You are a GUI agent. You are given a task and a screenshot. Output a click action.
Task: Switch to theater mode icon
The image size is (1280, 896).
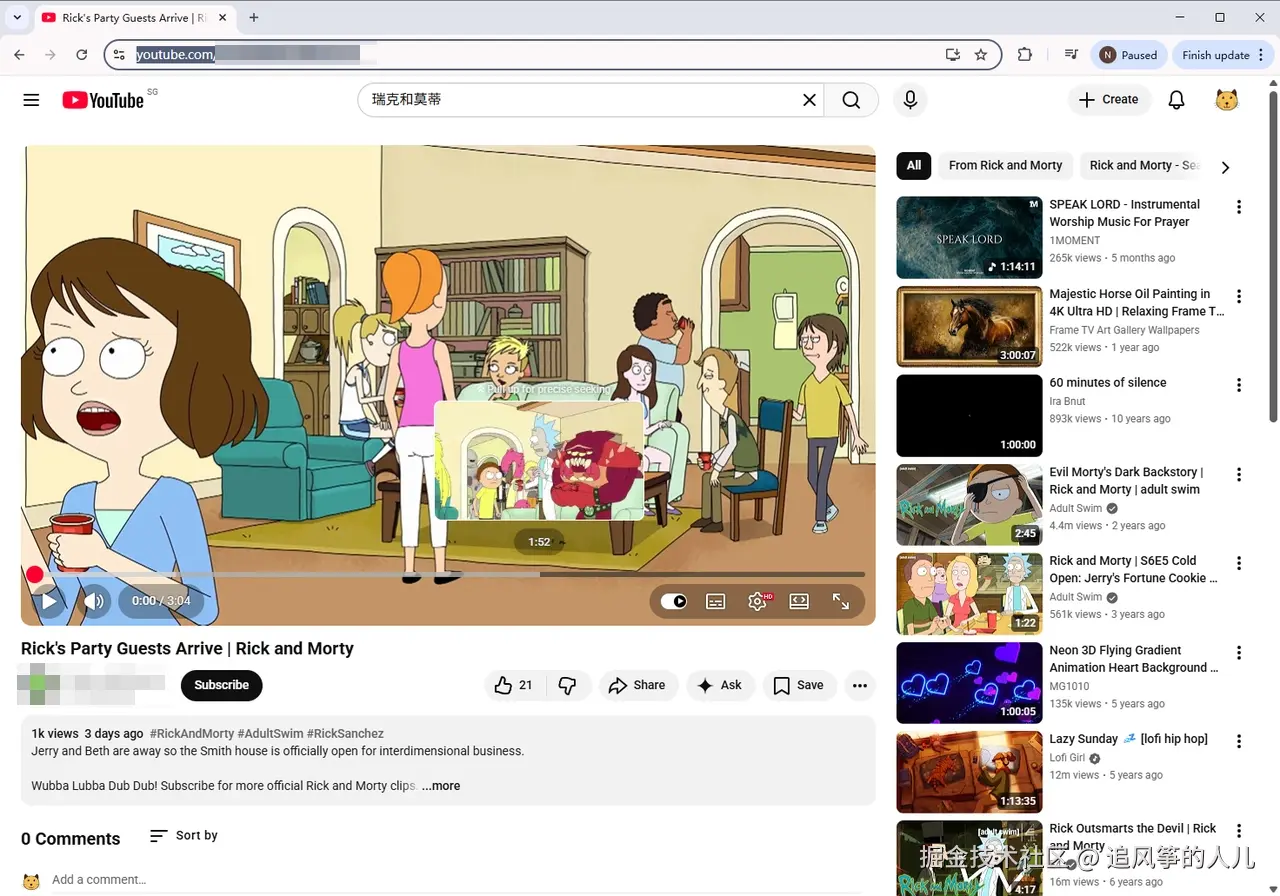799,601
